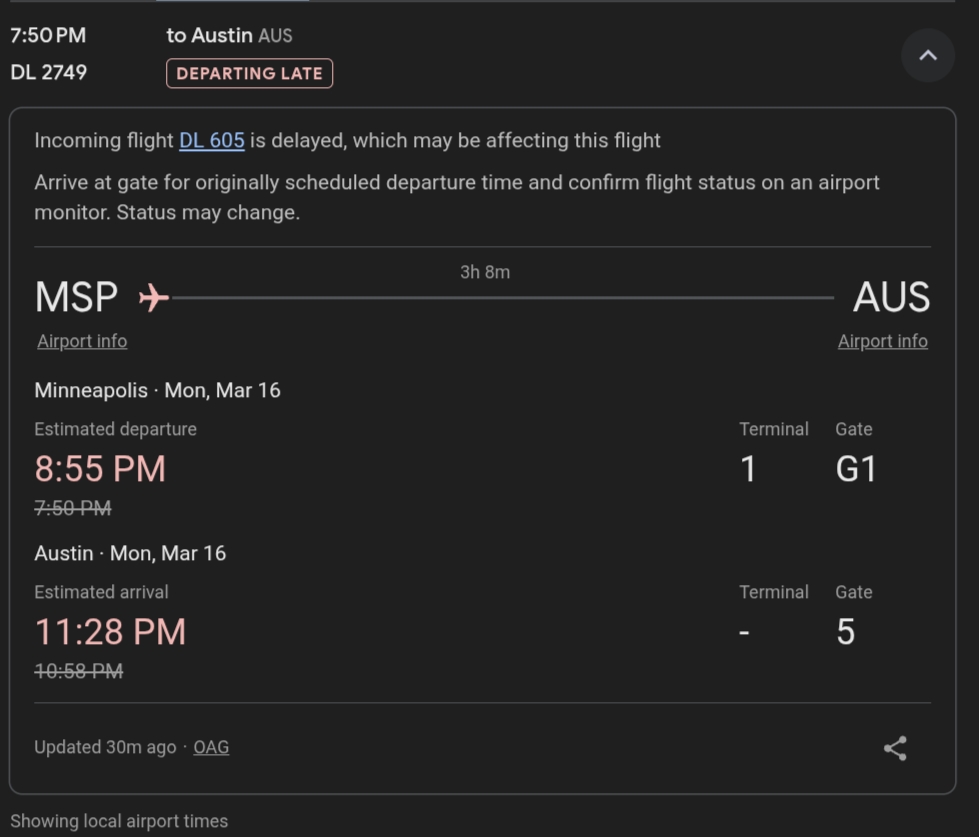Collapse the DL 2749 flight details chevron

point(927,55)
